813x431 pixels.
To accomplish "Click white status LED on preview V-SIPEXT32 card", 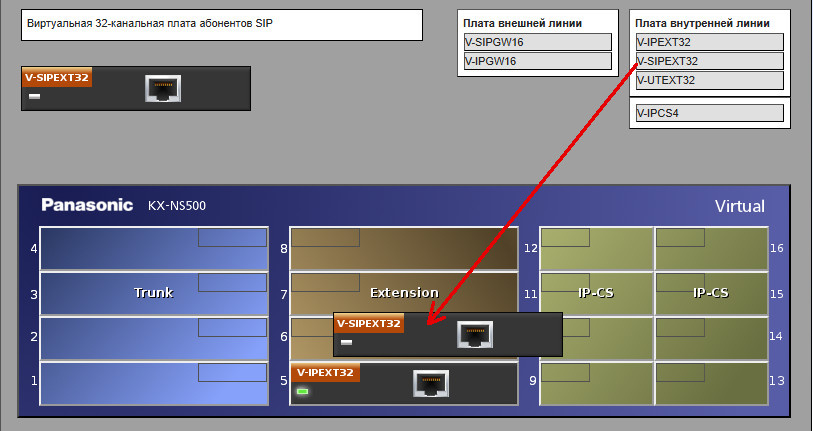I will click(35, 96).
